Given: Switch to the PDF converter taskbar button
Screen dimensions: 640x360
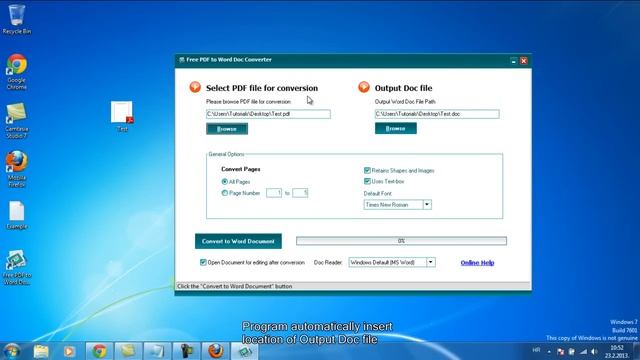Looking at the screenshot, I should click(x=244, y=351).
